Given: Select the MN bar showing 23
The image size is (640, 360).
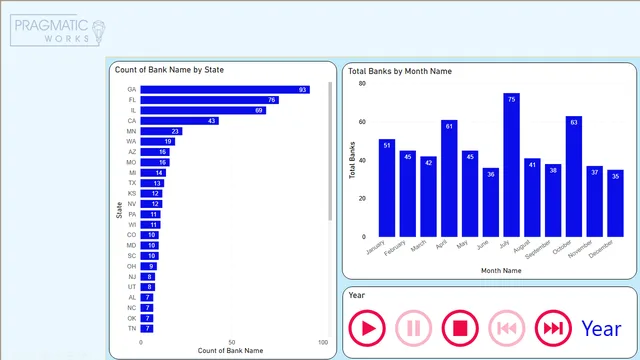Looking at the screenshot, I should [161, 131].
